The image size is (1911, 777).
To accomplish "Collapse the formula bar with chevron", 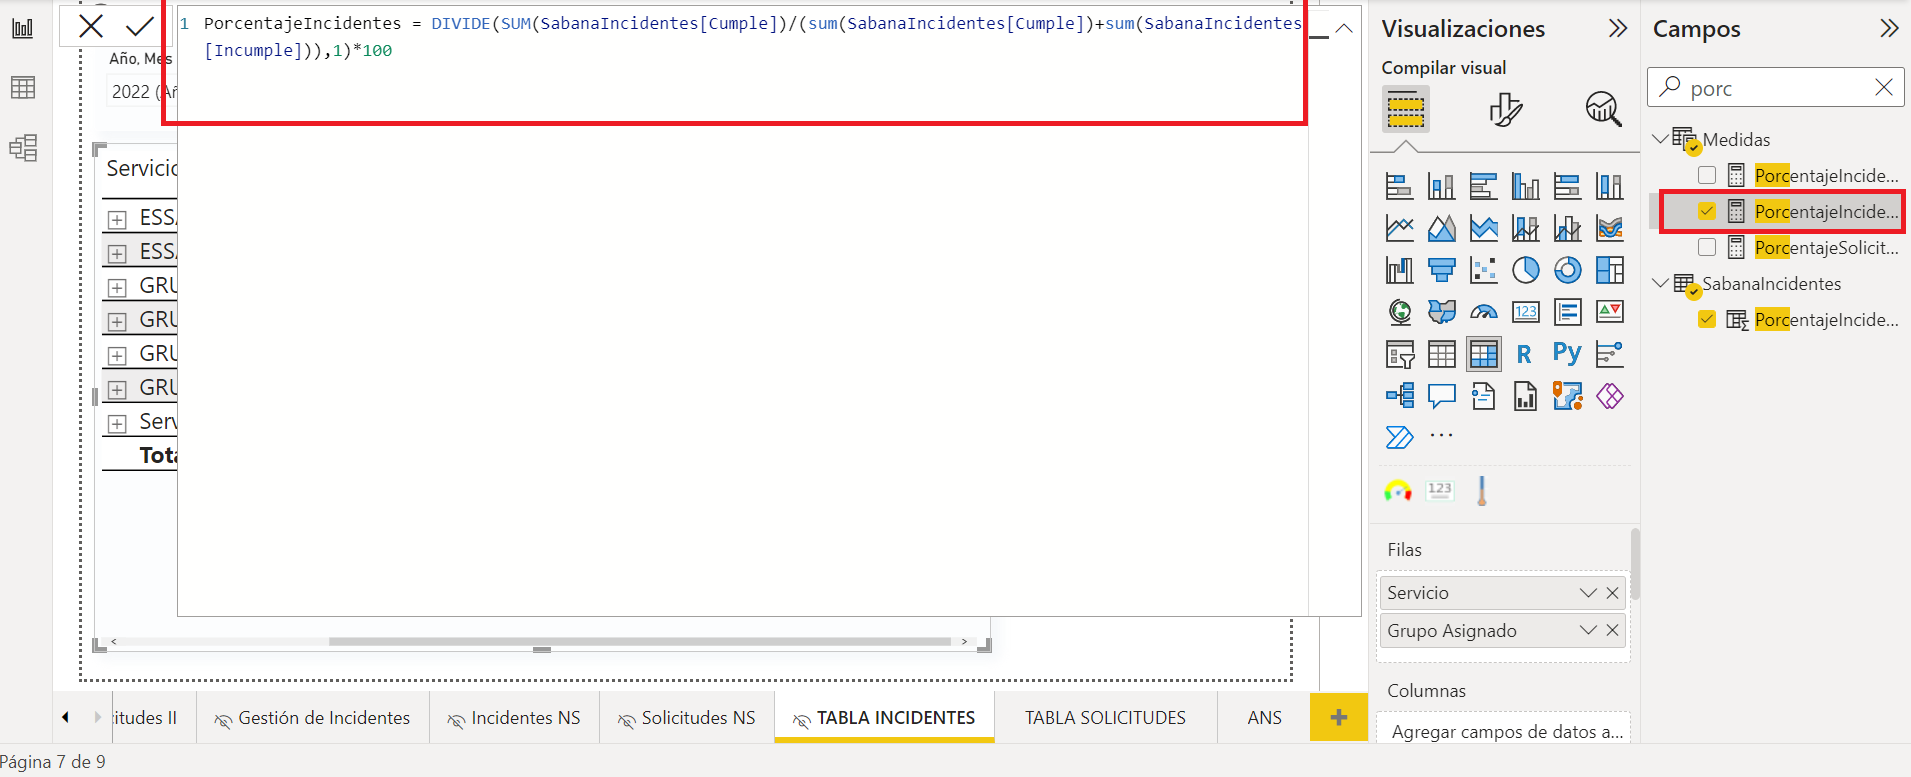I will (1344, 28).
